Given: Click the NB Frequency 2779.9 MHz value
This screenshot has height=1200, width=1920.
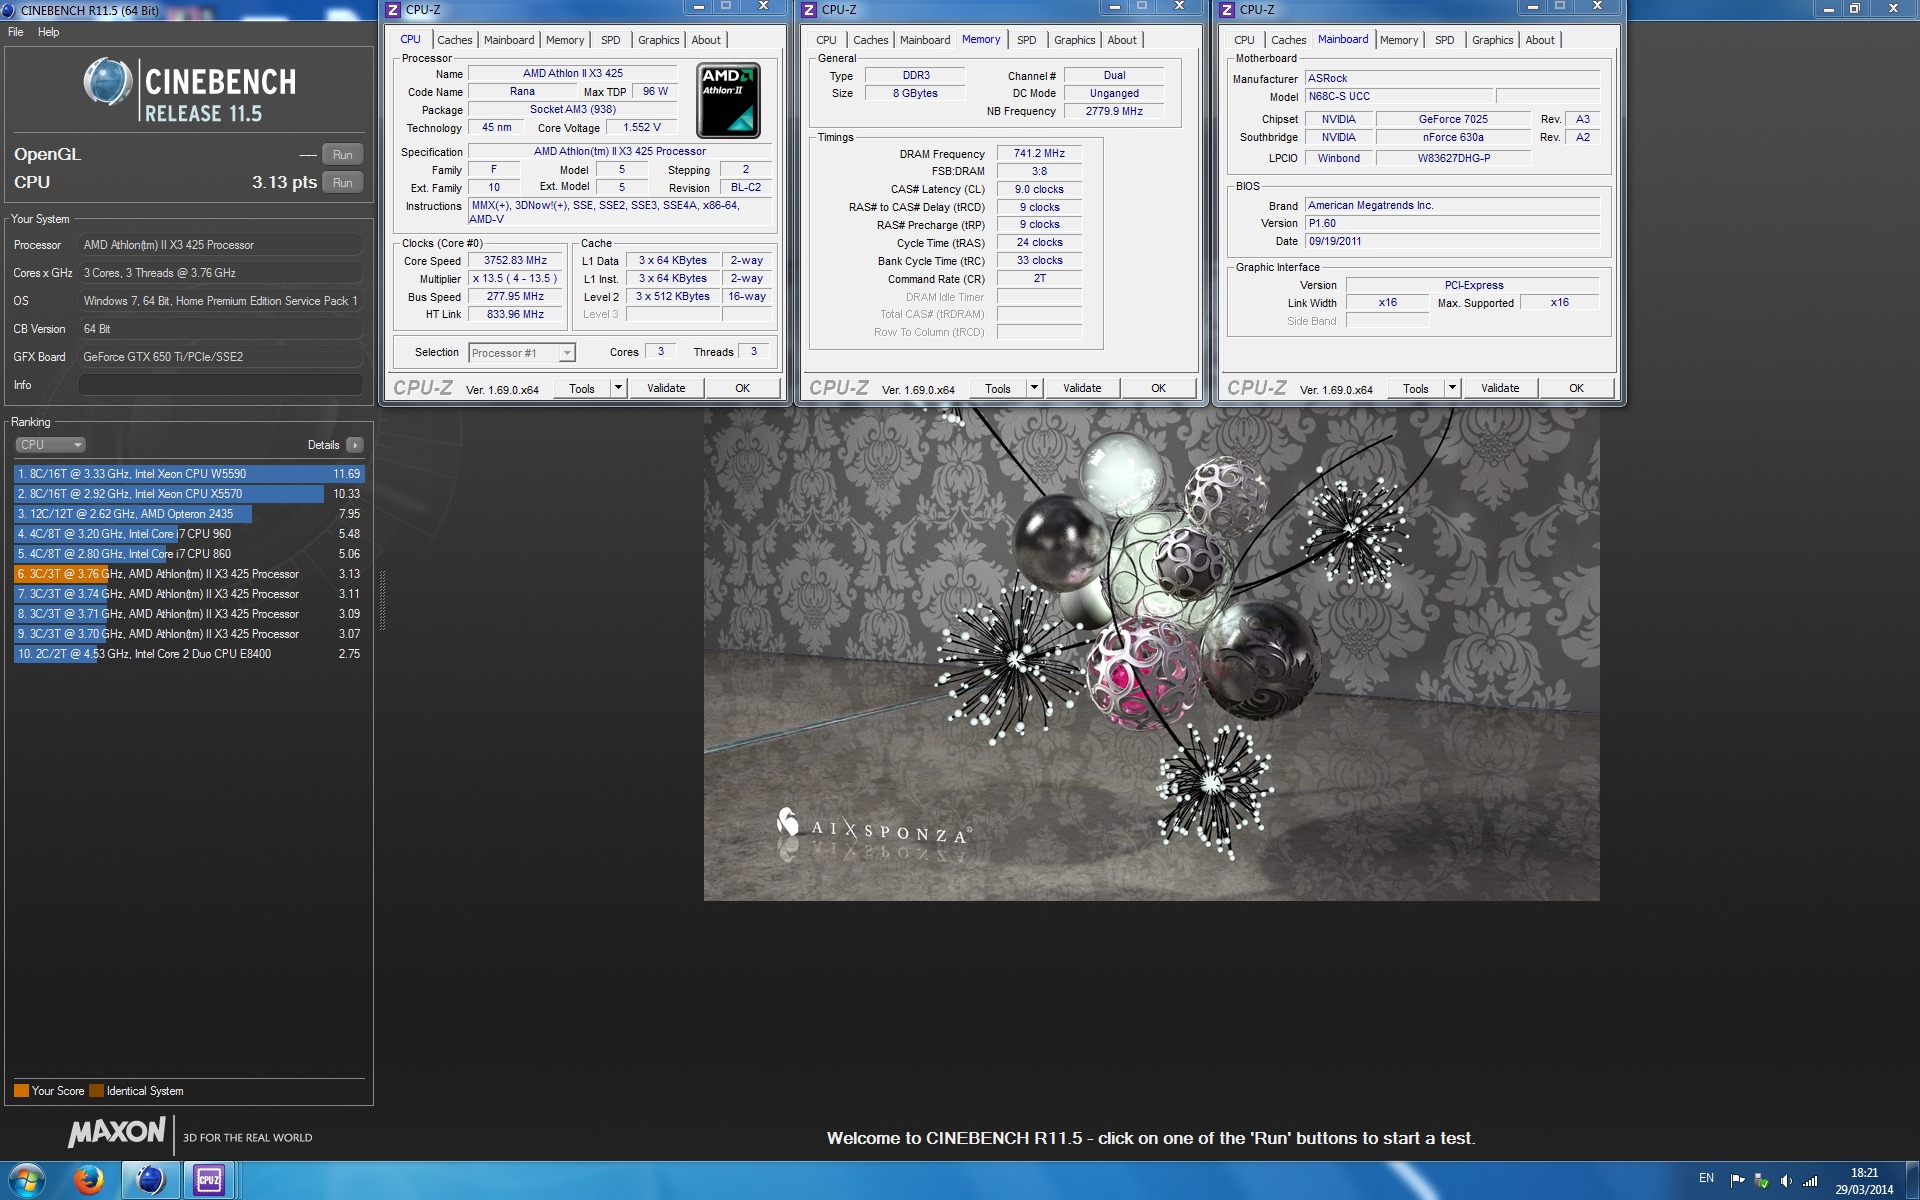Looking at the screenshot, I should pos(1114,111).
